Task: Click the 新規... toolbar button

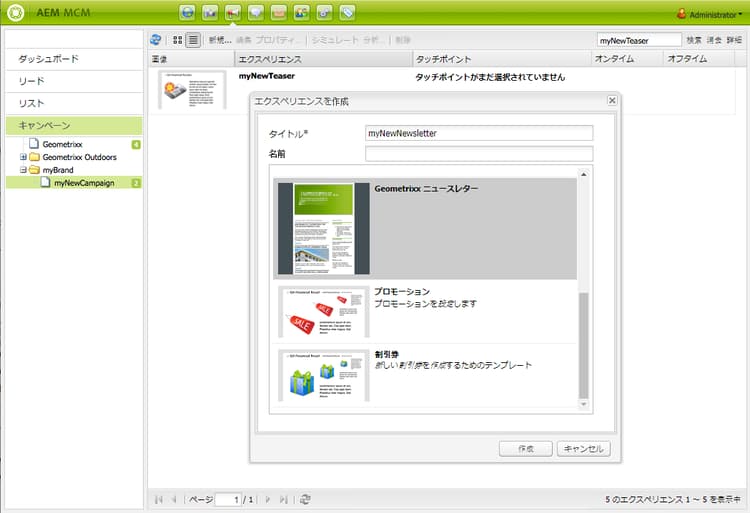Action: click(x=220, y=40)
